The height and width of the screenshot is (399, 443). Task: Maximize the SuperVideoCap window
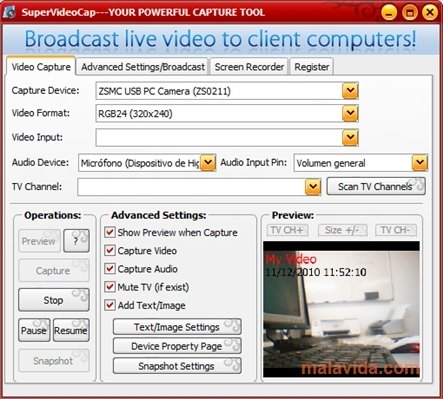[x=410, y=13]
